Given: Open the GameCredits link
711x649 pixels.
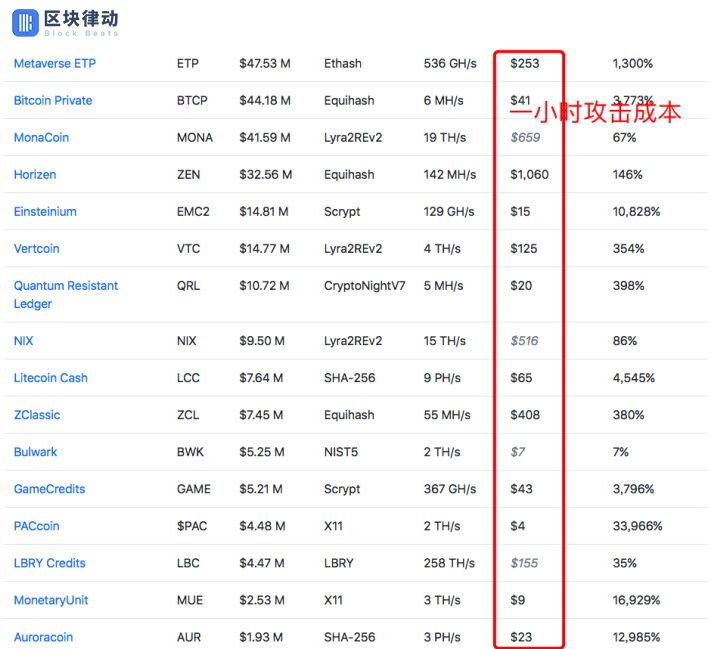Looking at the screenshot, I should pyautogui.click(x=49, y=489).
